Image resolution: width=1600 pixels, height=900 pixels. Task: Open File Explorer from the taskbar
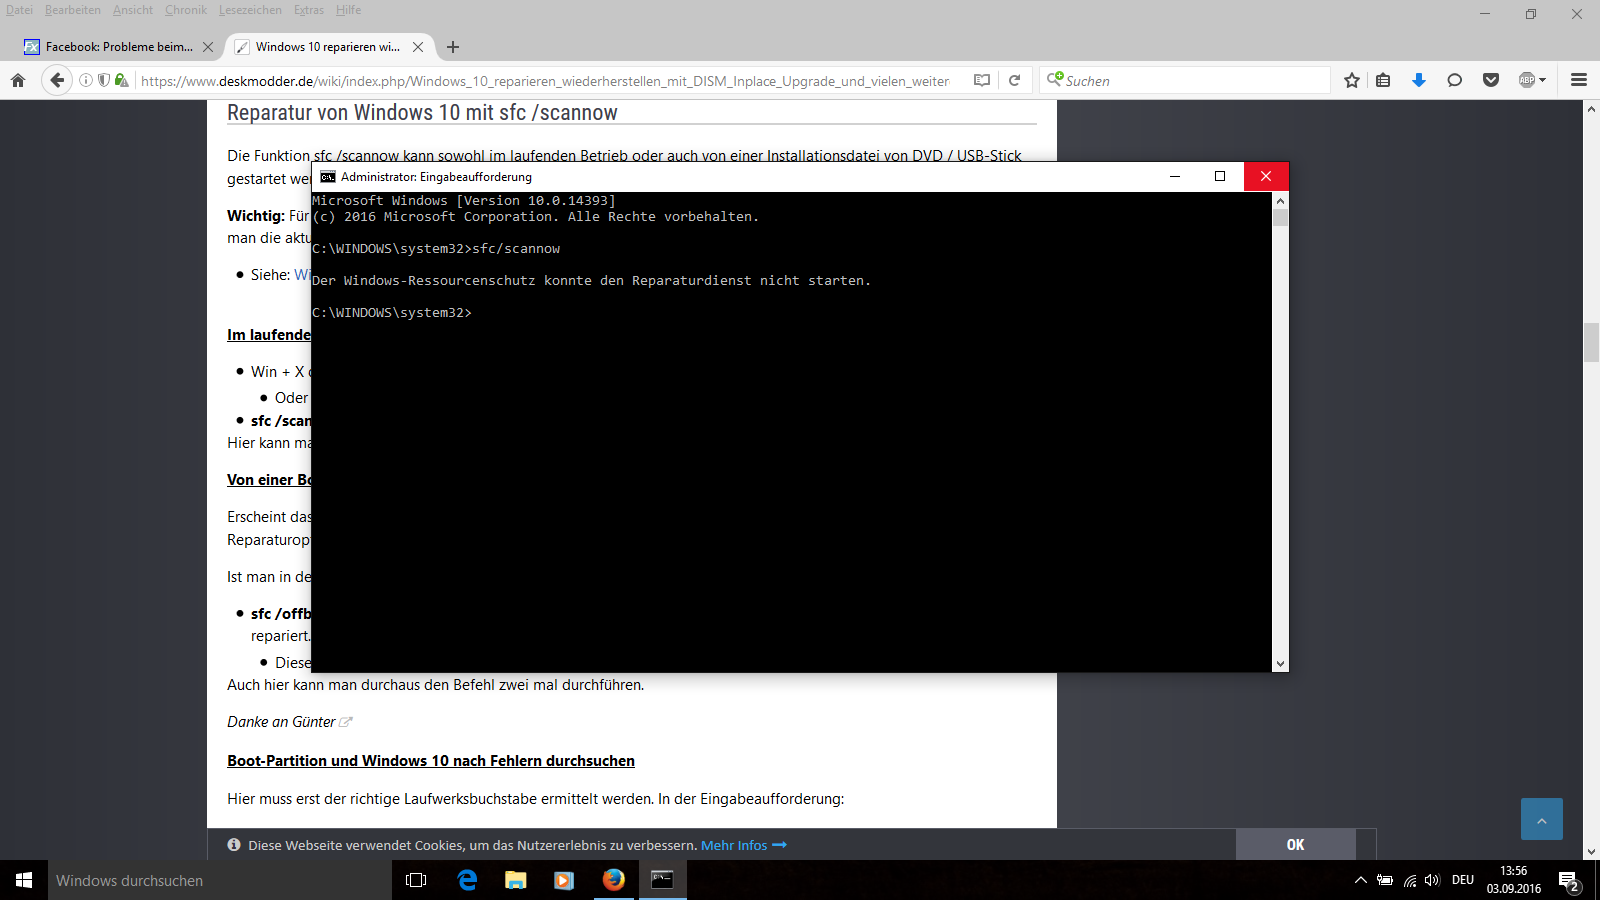(515, 880)
